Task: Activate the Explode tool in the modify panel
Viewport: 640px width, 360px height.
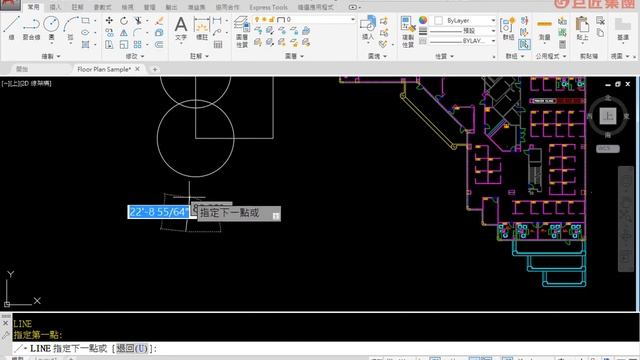Action: pos(159,32)
